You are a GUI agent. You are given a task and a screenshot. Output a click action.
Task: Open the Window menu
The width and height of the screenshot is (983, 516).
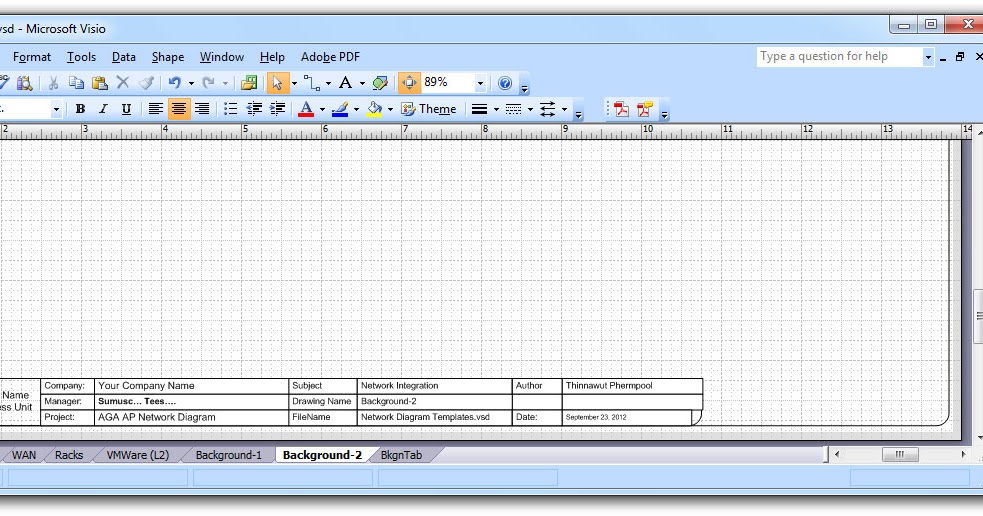click(x=221, y=57)
